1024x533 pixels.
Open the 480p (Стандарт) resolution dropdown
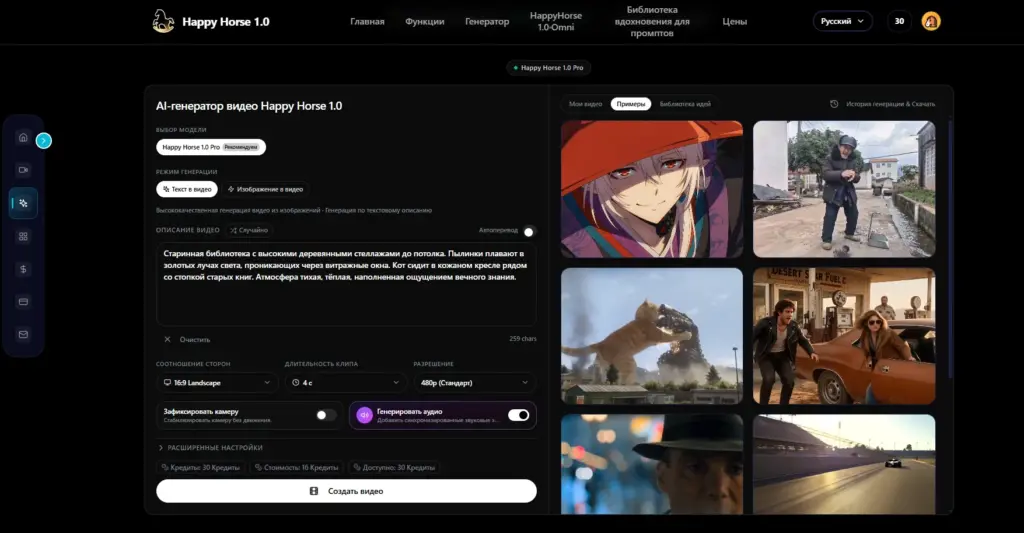(x=474, y=383)
